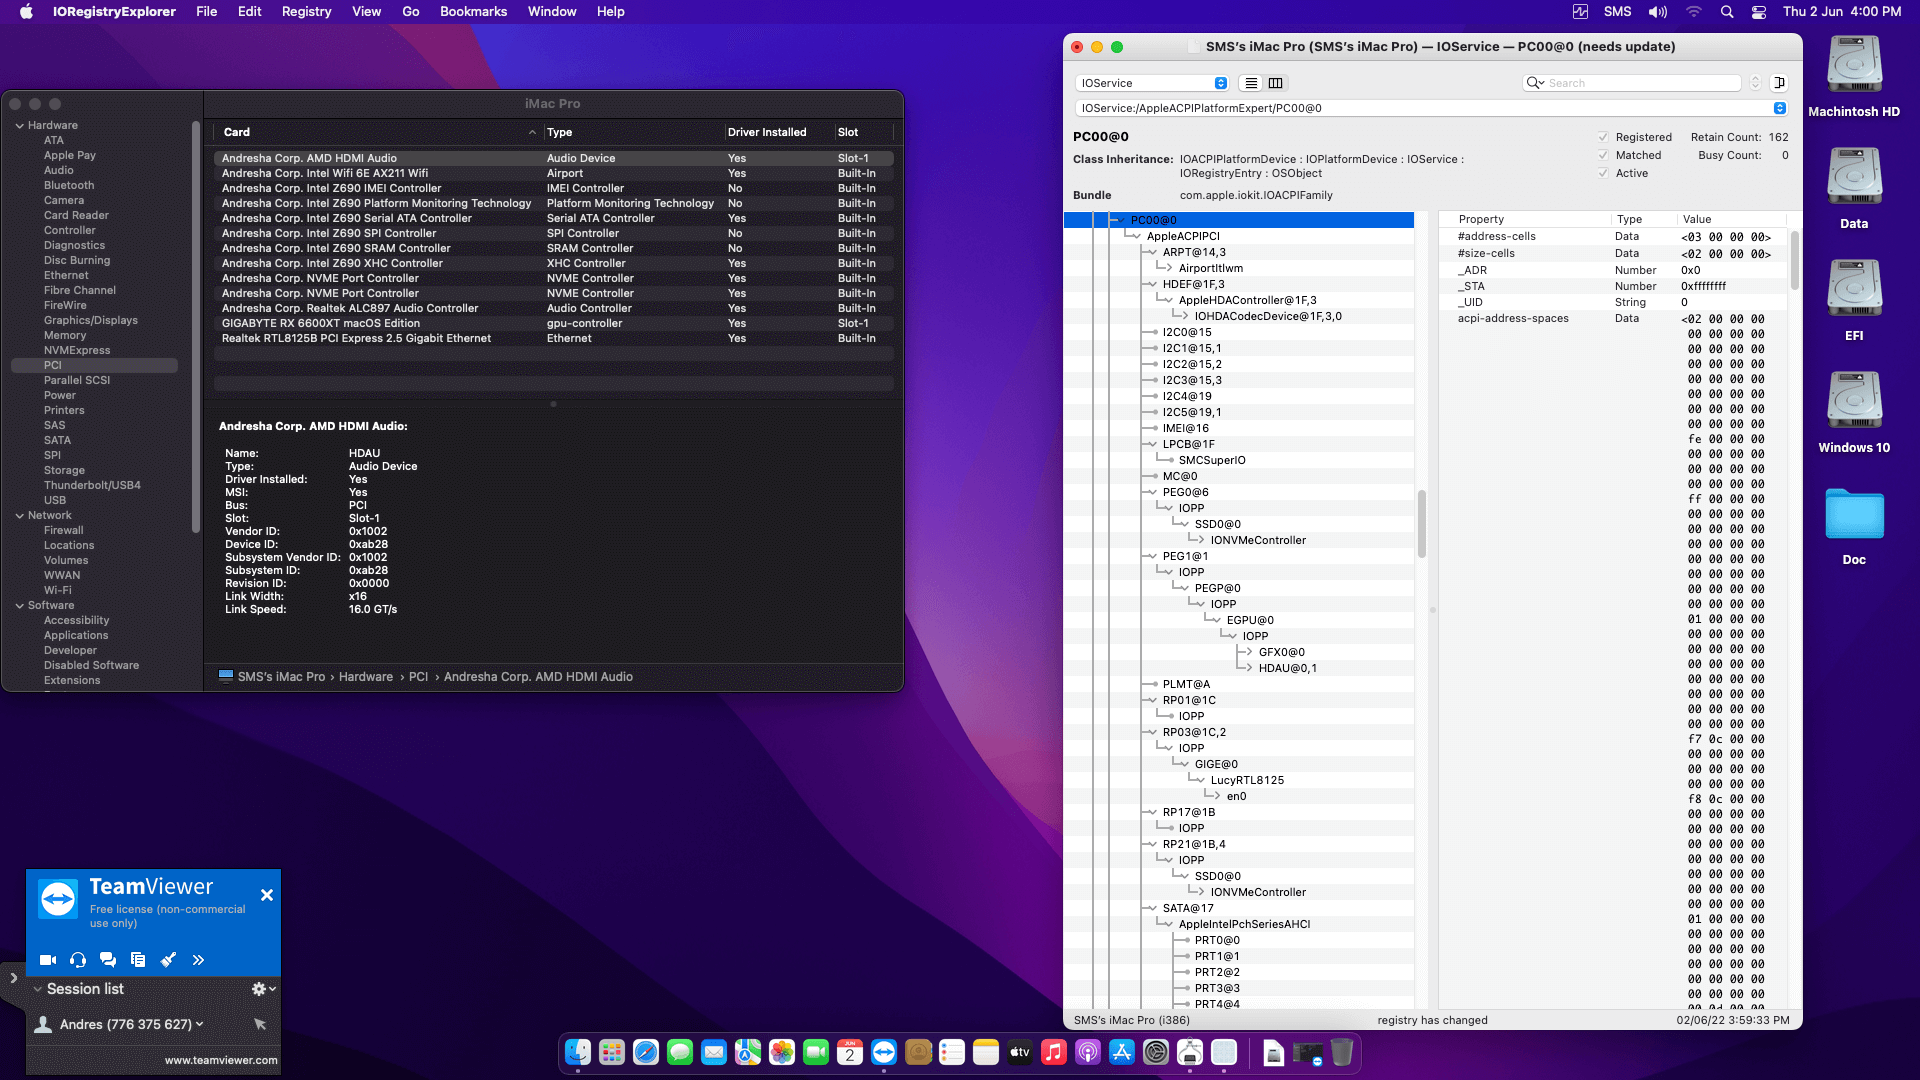The image size is (1920, 1080).
Task: Switch to outline list view
Action: point(1251,83)
